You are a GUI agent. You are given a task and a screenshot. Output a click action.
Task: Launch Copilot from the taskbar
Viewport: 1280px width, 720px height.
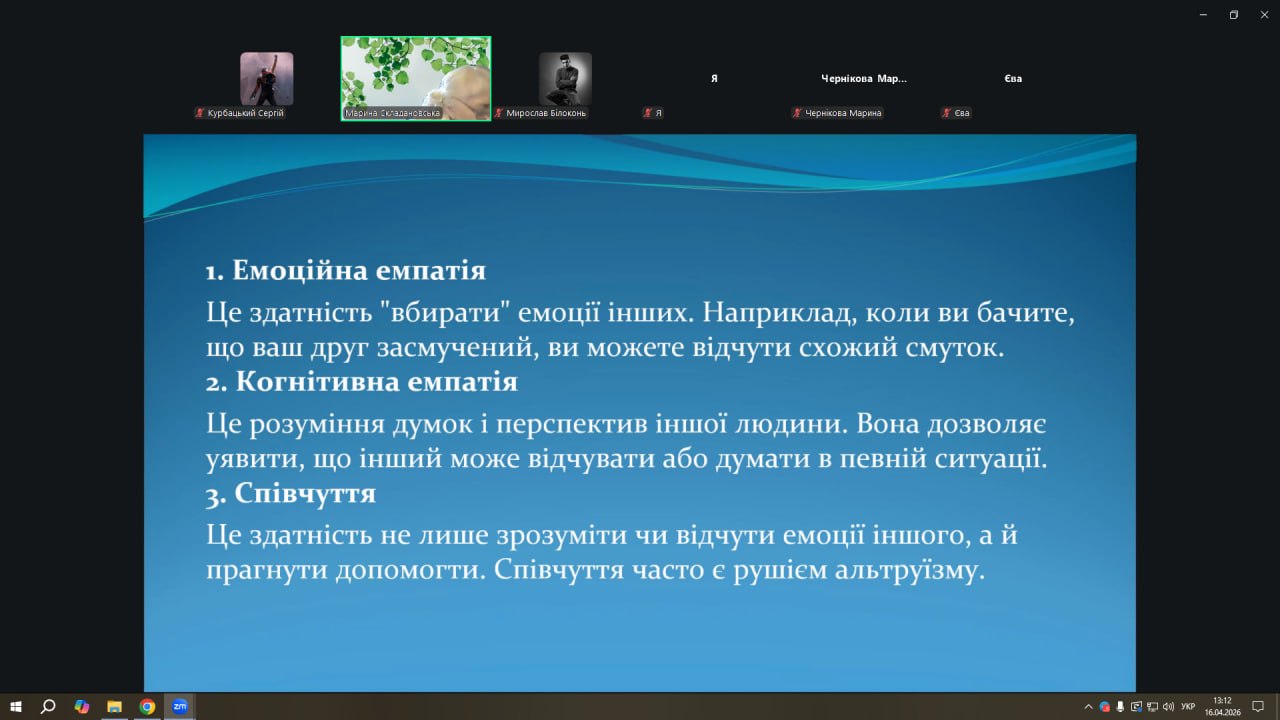click(82, 706)
